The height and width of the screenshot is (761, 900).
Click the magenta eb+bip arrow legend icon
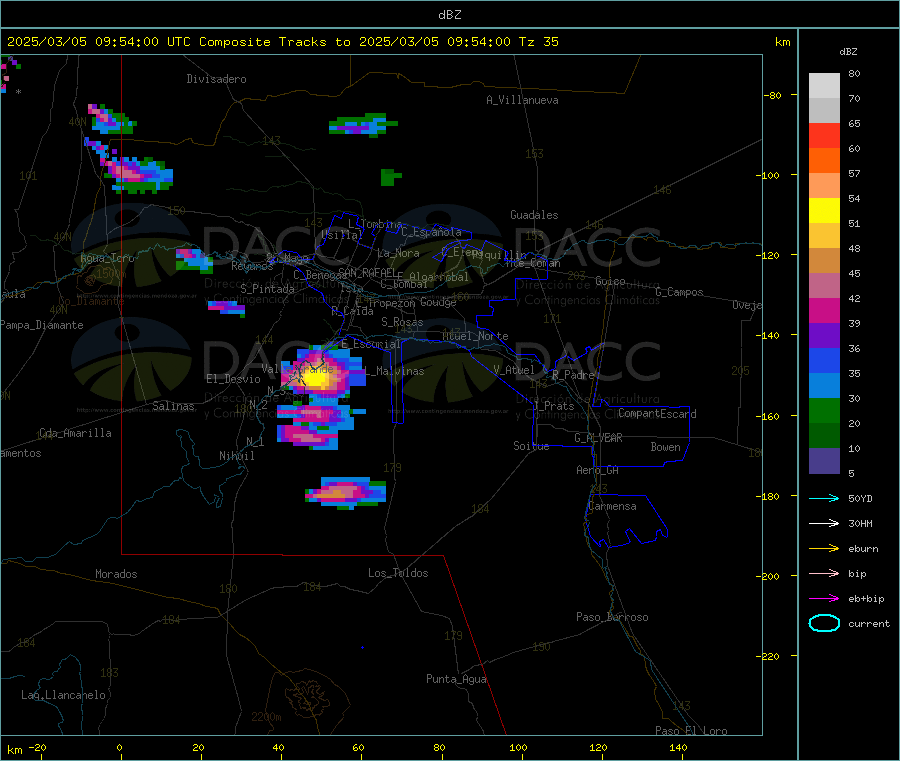pyautogui.click(x=824, y=599)
